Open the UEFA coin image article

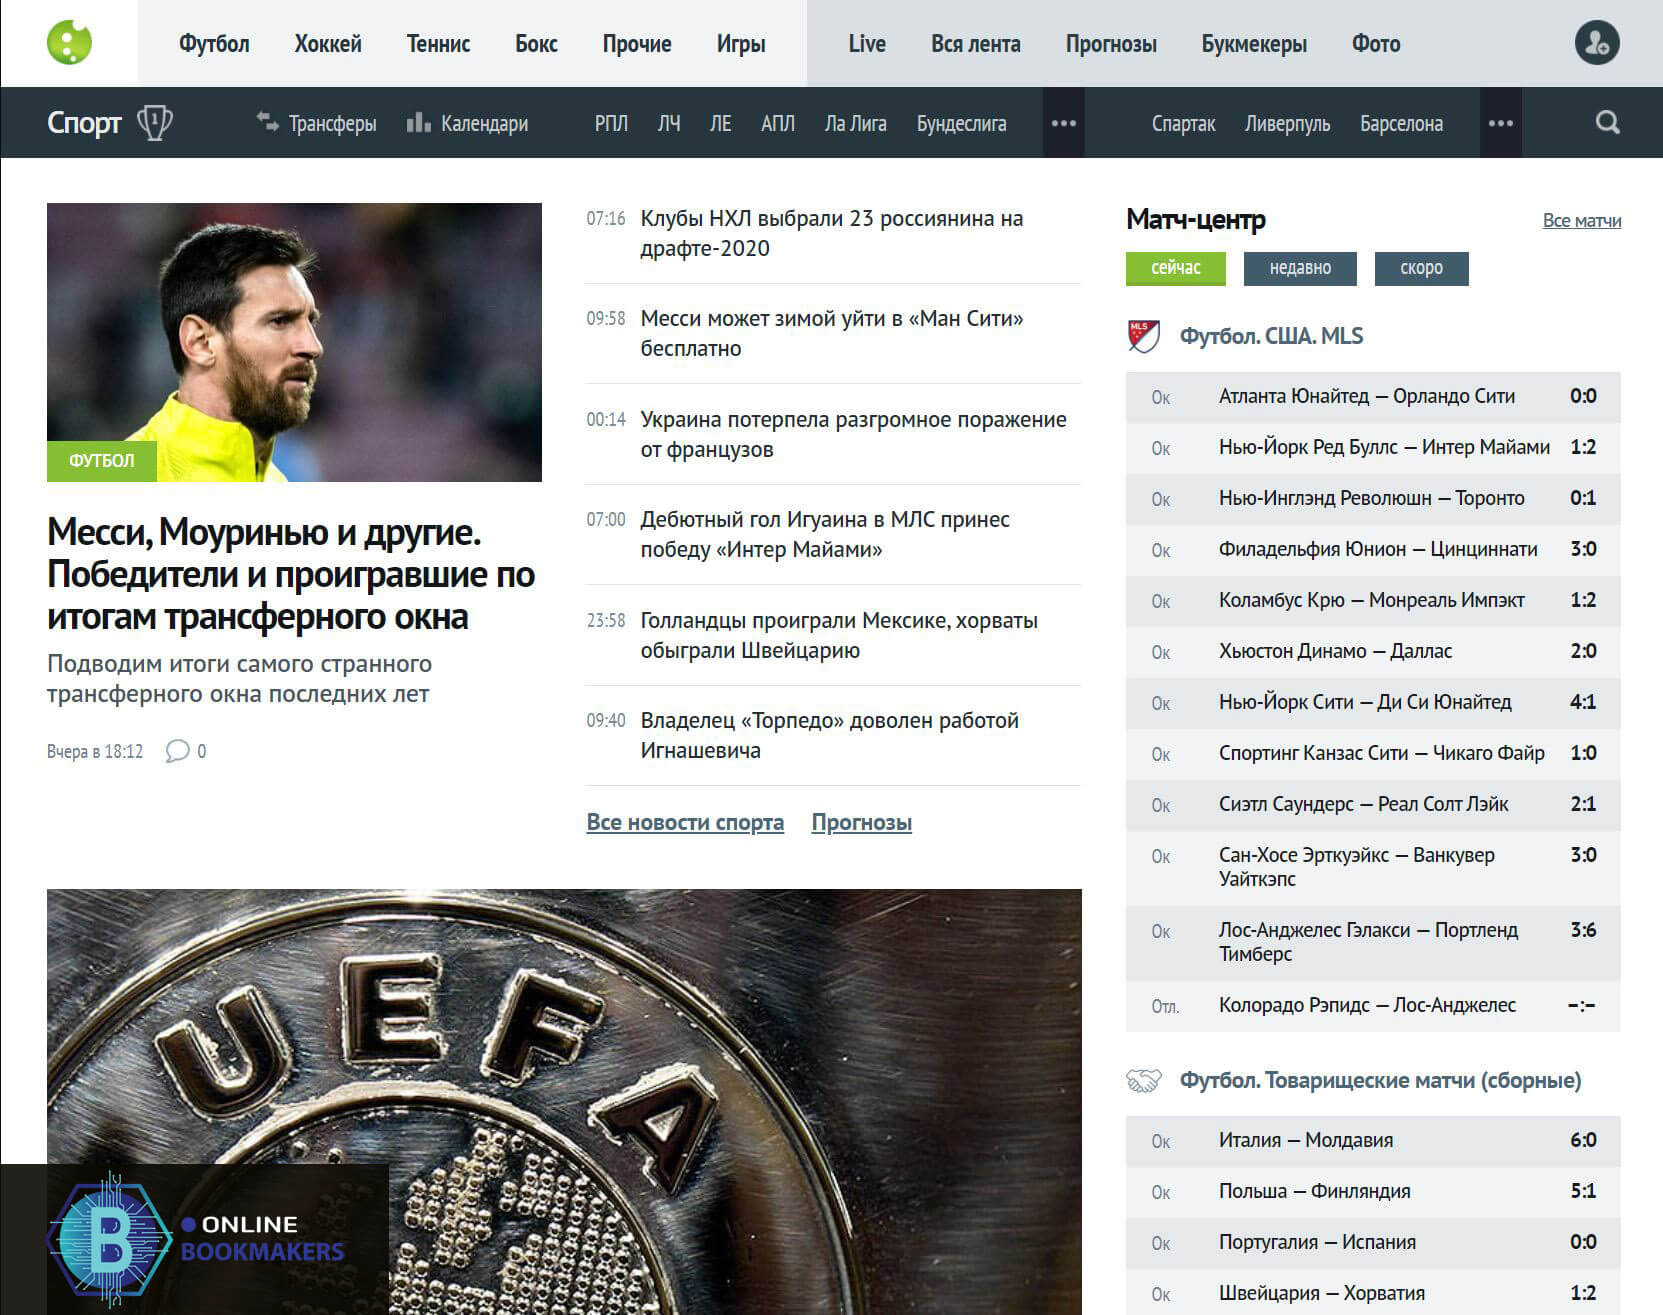click(x=564, y=1102)
